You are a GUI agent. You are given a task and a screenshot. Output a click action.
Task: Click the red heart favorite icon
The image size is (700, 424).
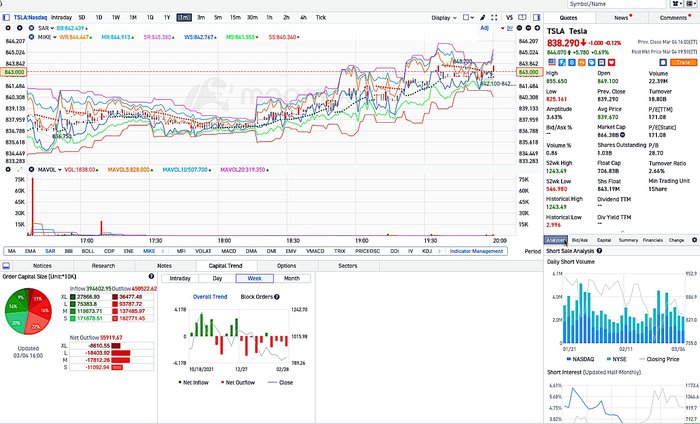(611, 62)
